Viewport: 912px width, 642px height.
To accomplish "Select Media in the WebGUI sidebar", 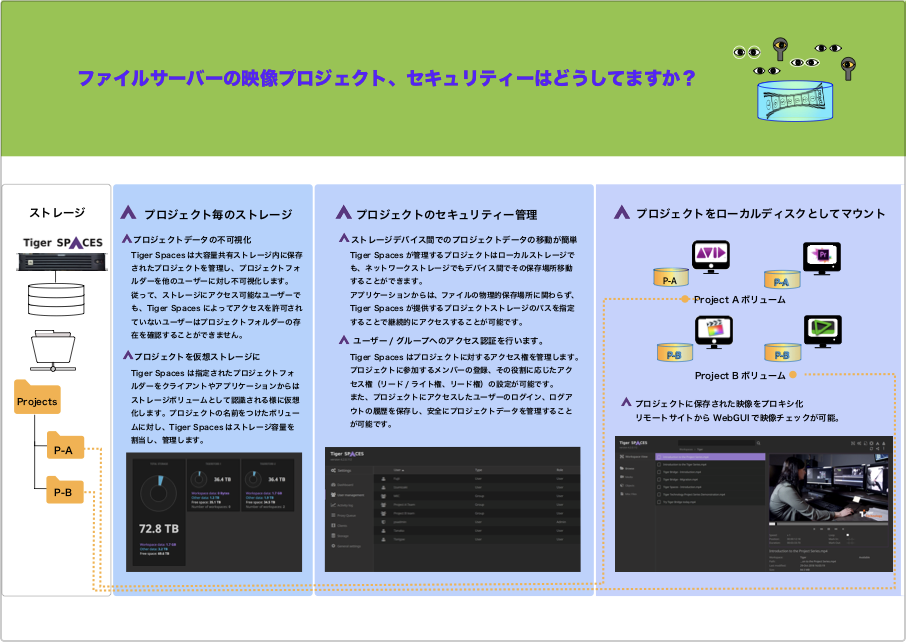I will coord(626,477).
